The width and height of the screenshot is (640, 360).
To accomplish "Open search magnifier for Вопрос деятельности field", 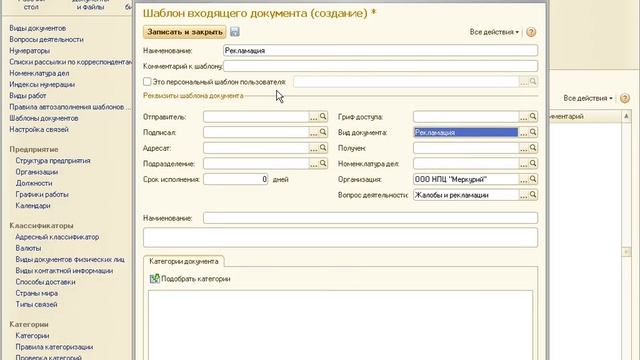I will click(533, 195).
